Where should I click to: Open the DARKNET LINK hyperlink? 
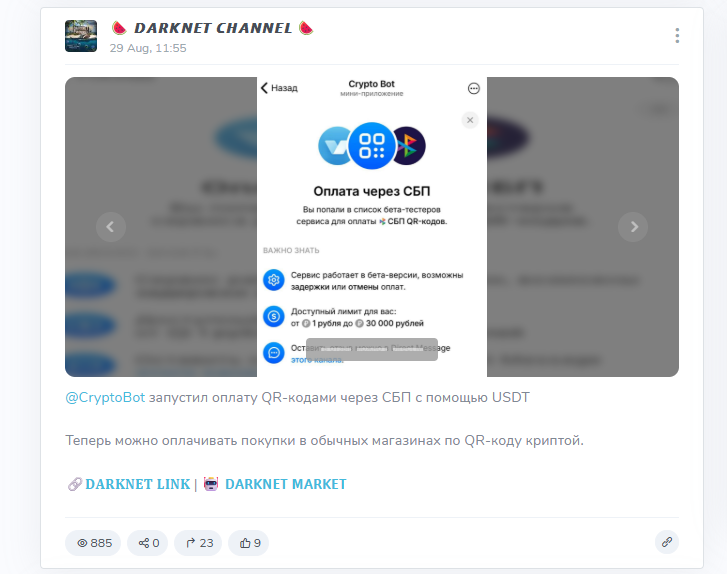click(138, 484)
